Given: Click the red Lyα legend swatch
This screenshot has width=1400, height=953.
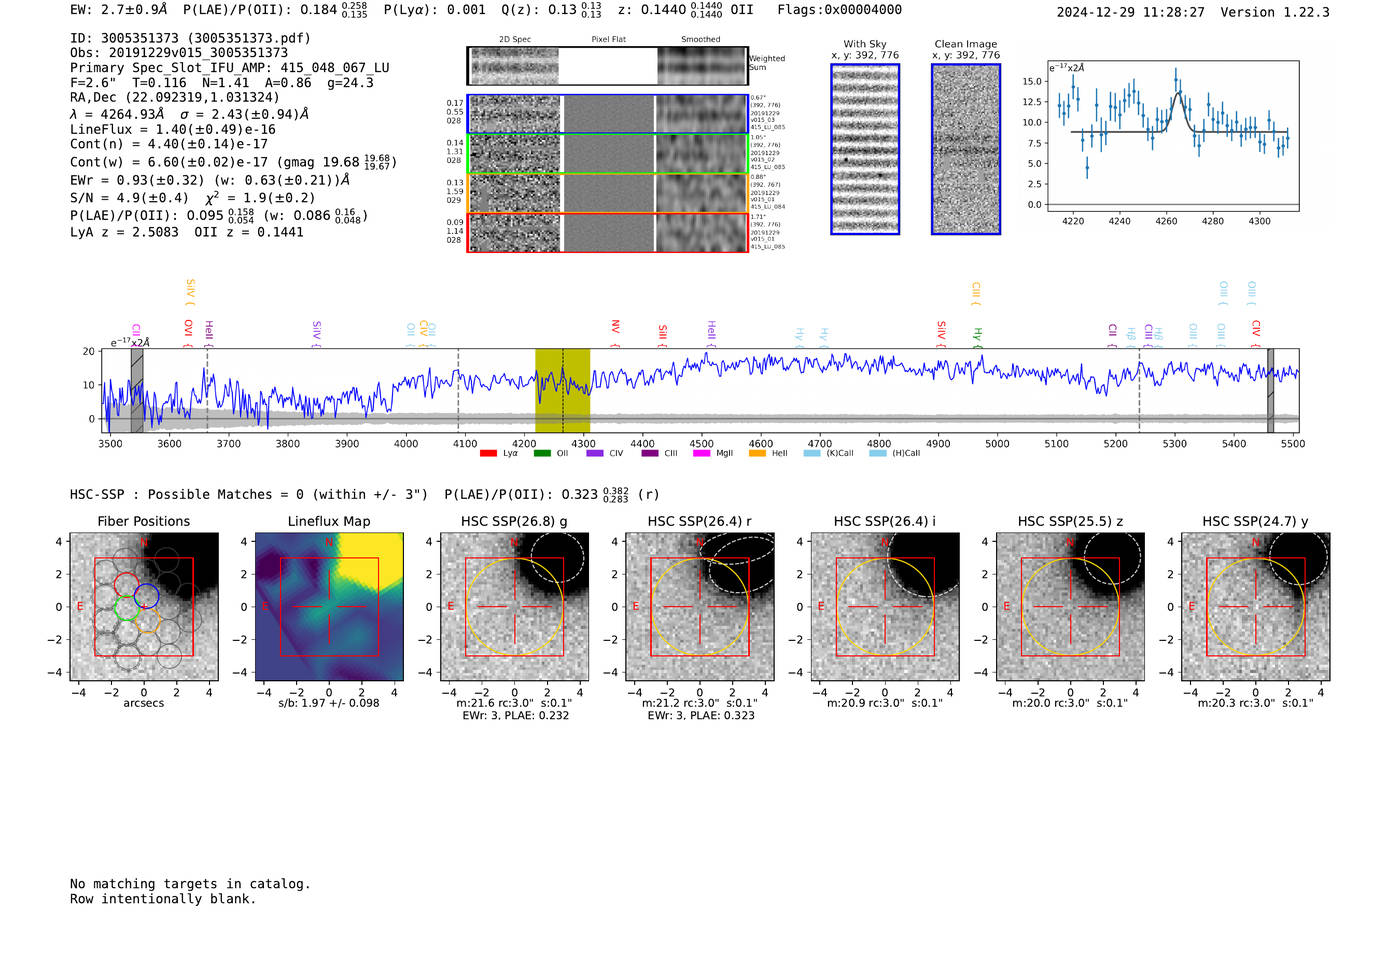Looking at the screenshot, I should [488, 454].
